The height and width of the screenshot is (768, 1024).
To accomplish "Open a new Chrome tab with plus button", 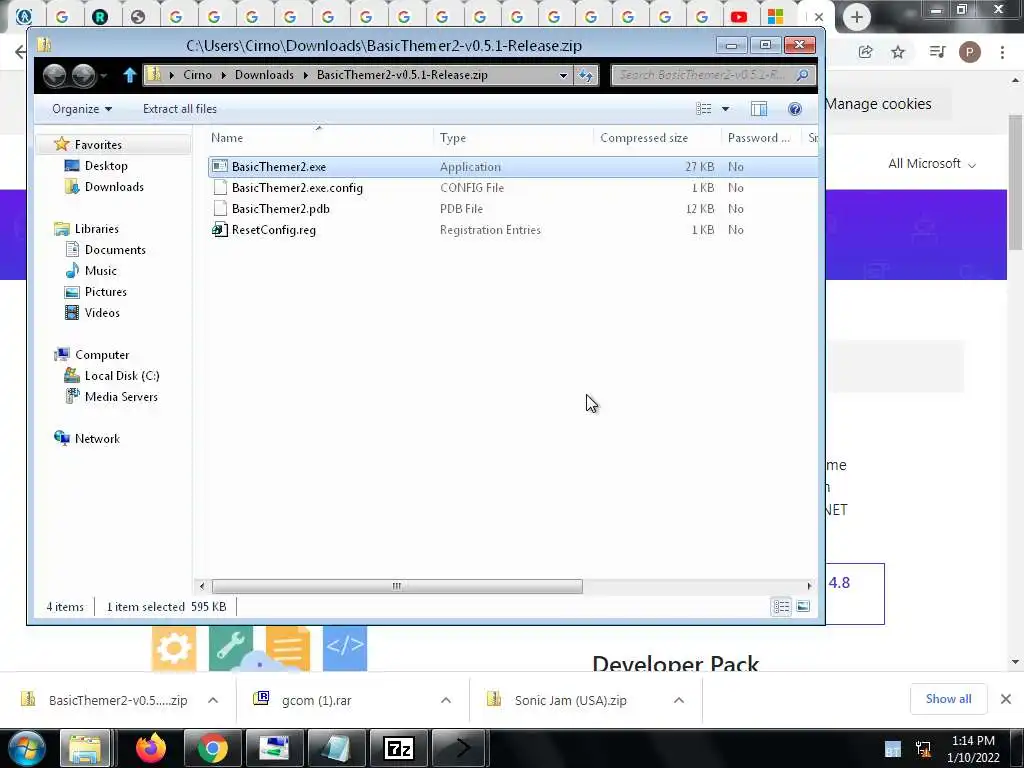I will click(x=856, y=17).
